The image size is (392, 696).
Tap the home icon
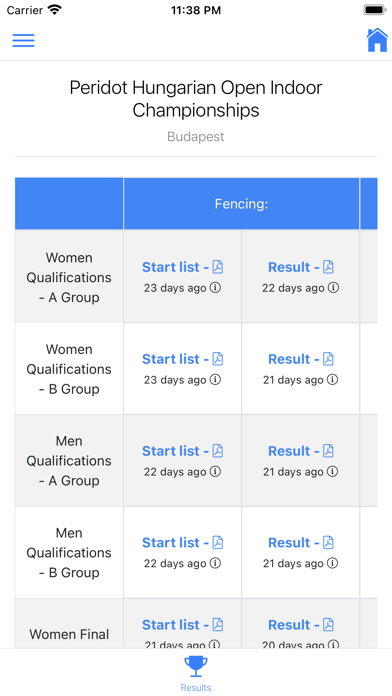[377, 40]
